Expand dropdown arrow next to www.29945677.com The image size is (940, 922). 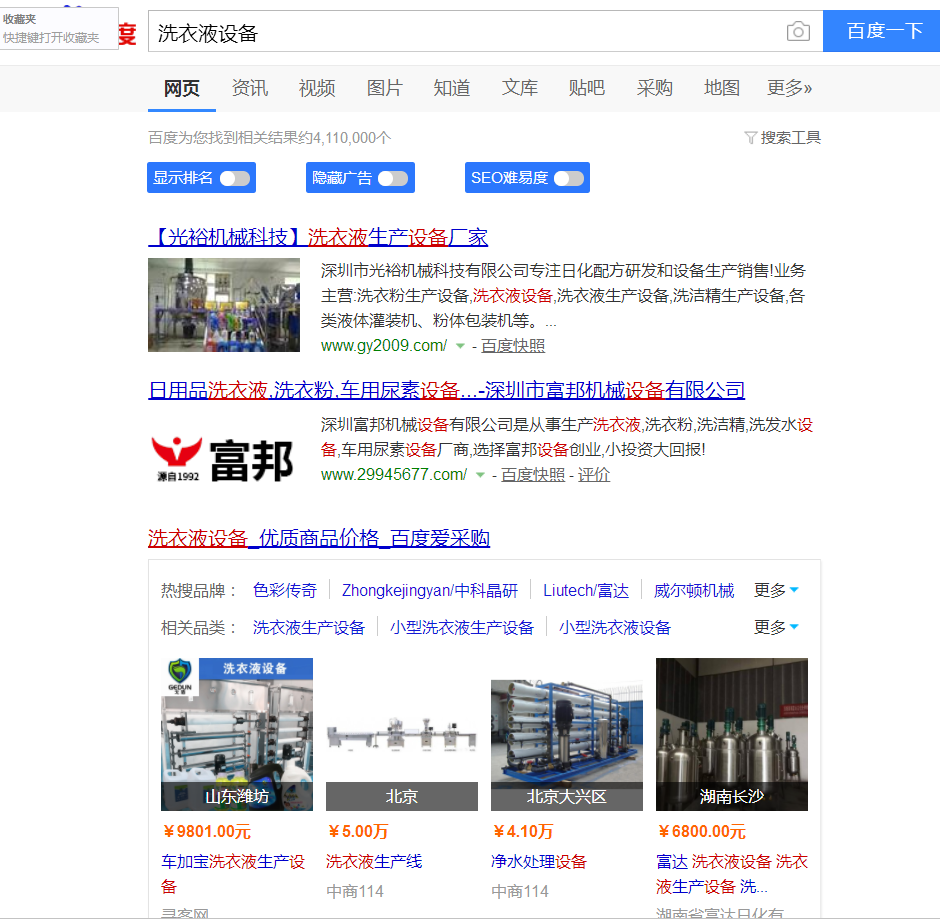[x=480, y=475]
